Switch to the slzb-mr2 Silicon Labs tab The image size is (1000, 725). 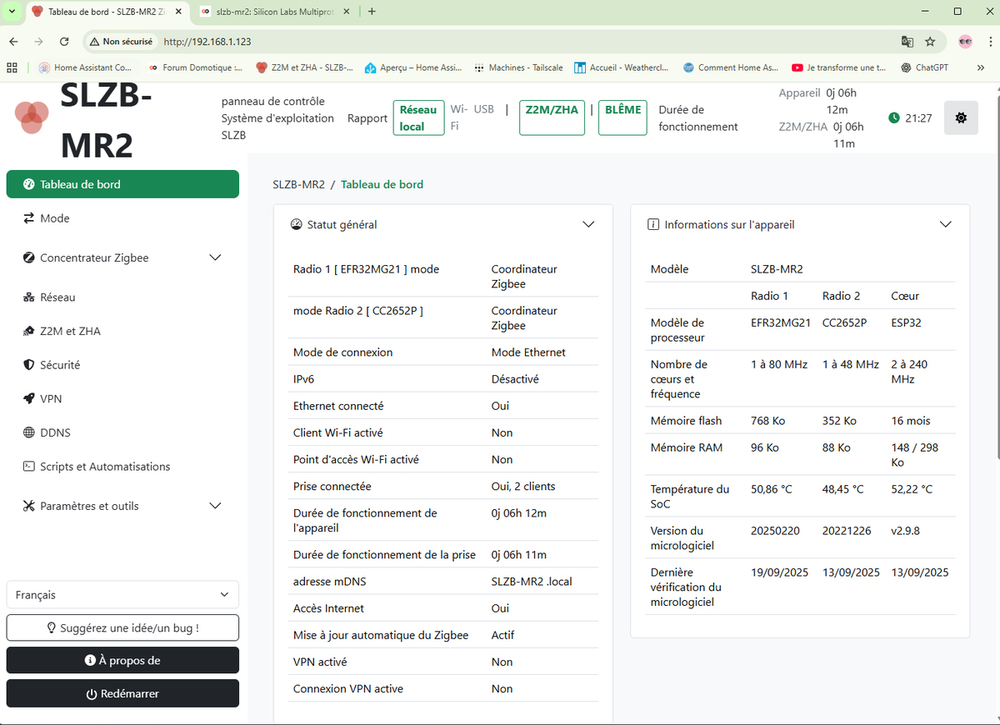click(274, 11)
